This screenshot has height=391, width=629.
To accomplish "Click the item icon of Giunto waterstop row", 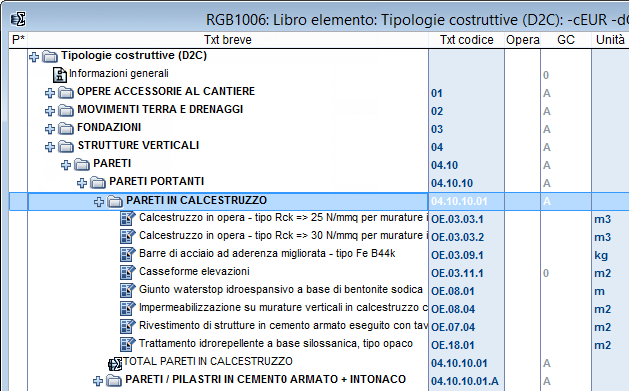I will tap(128, 291).
